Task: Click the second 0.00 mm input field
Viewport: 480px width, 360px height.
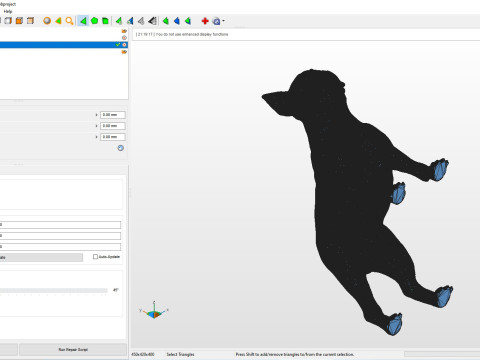Action: [113, 126]
